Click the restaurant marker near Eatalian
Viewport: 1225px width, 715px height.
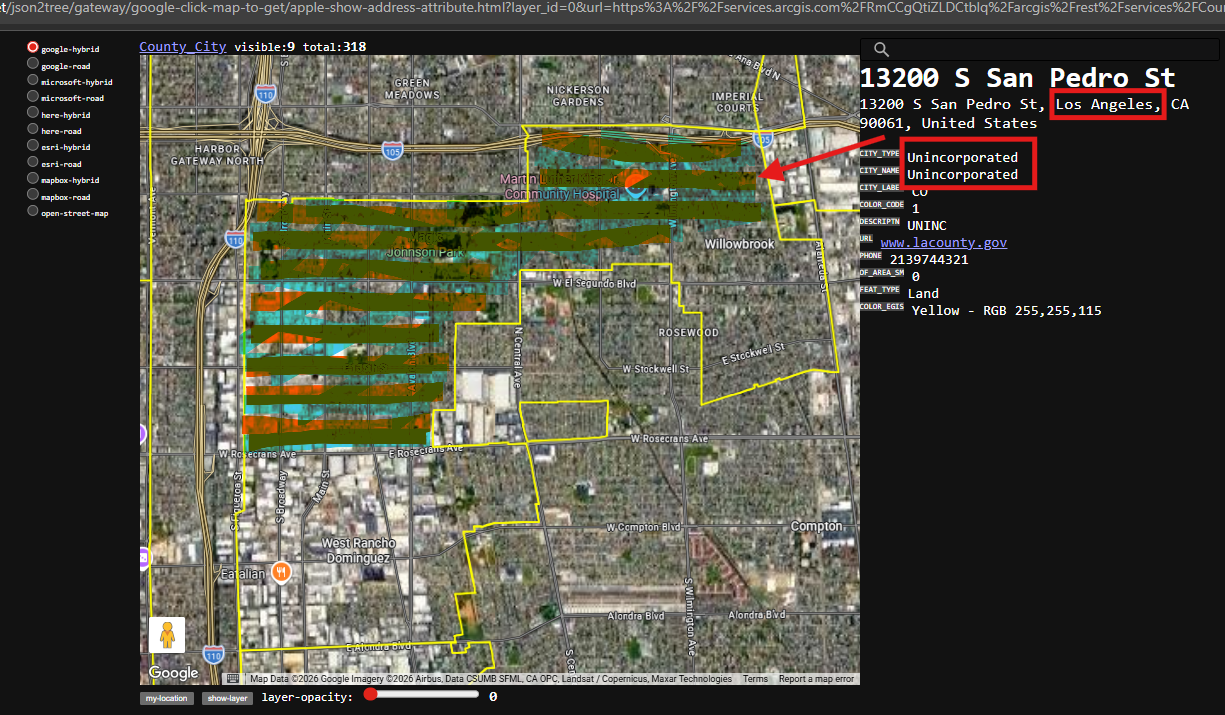(x=282, y=572)
